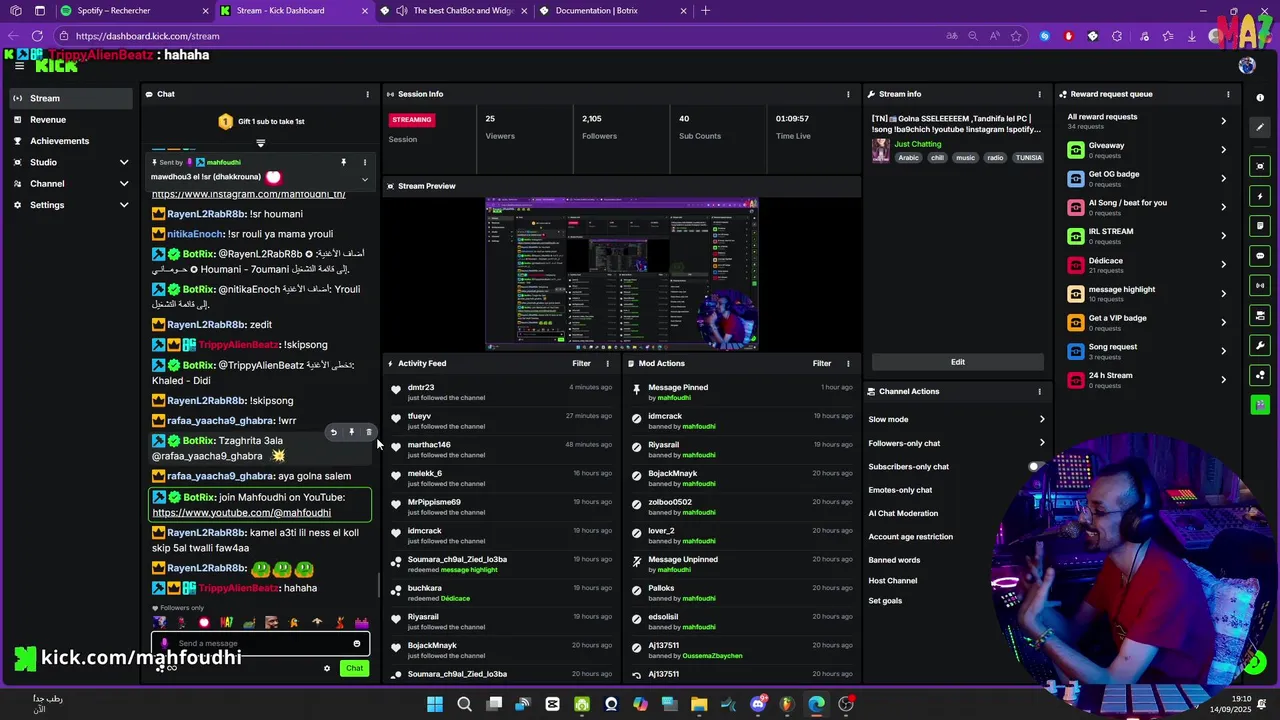Click Set goals in Channel Actions
The width and height of the screenshot is (1280, 720).
[x=885, y=601]
